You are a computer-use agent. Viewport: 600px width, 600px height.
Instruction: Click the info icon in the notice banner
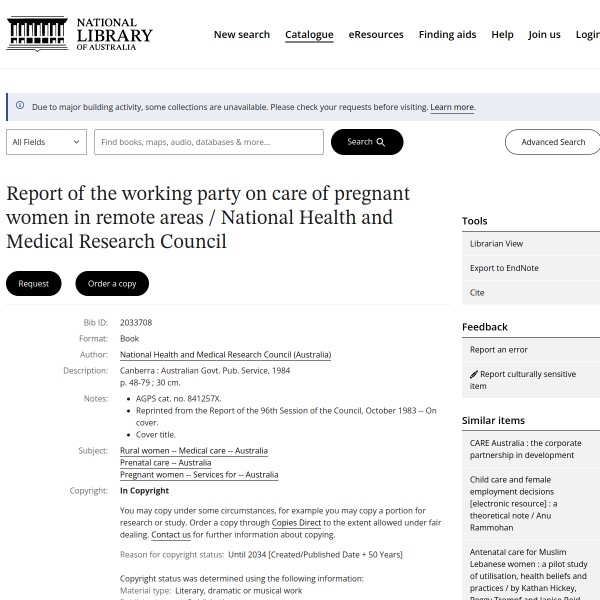20,106
